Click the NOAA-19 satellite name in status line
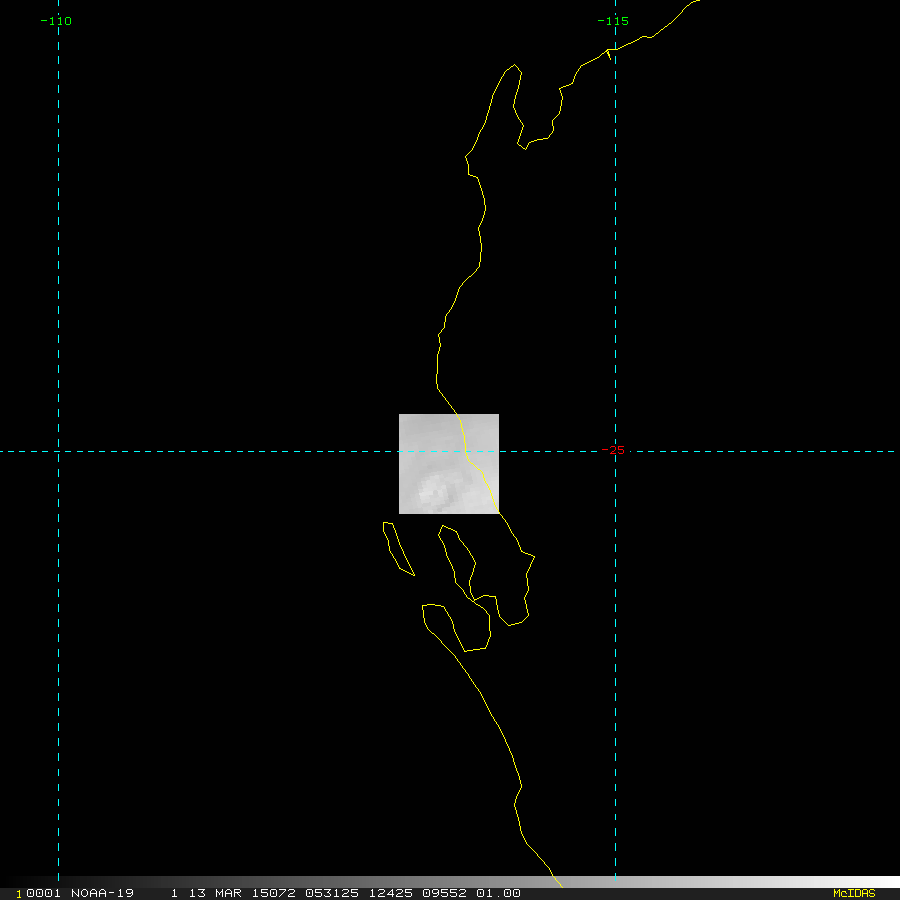 [x=102, y=893]
